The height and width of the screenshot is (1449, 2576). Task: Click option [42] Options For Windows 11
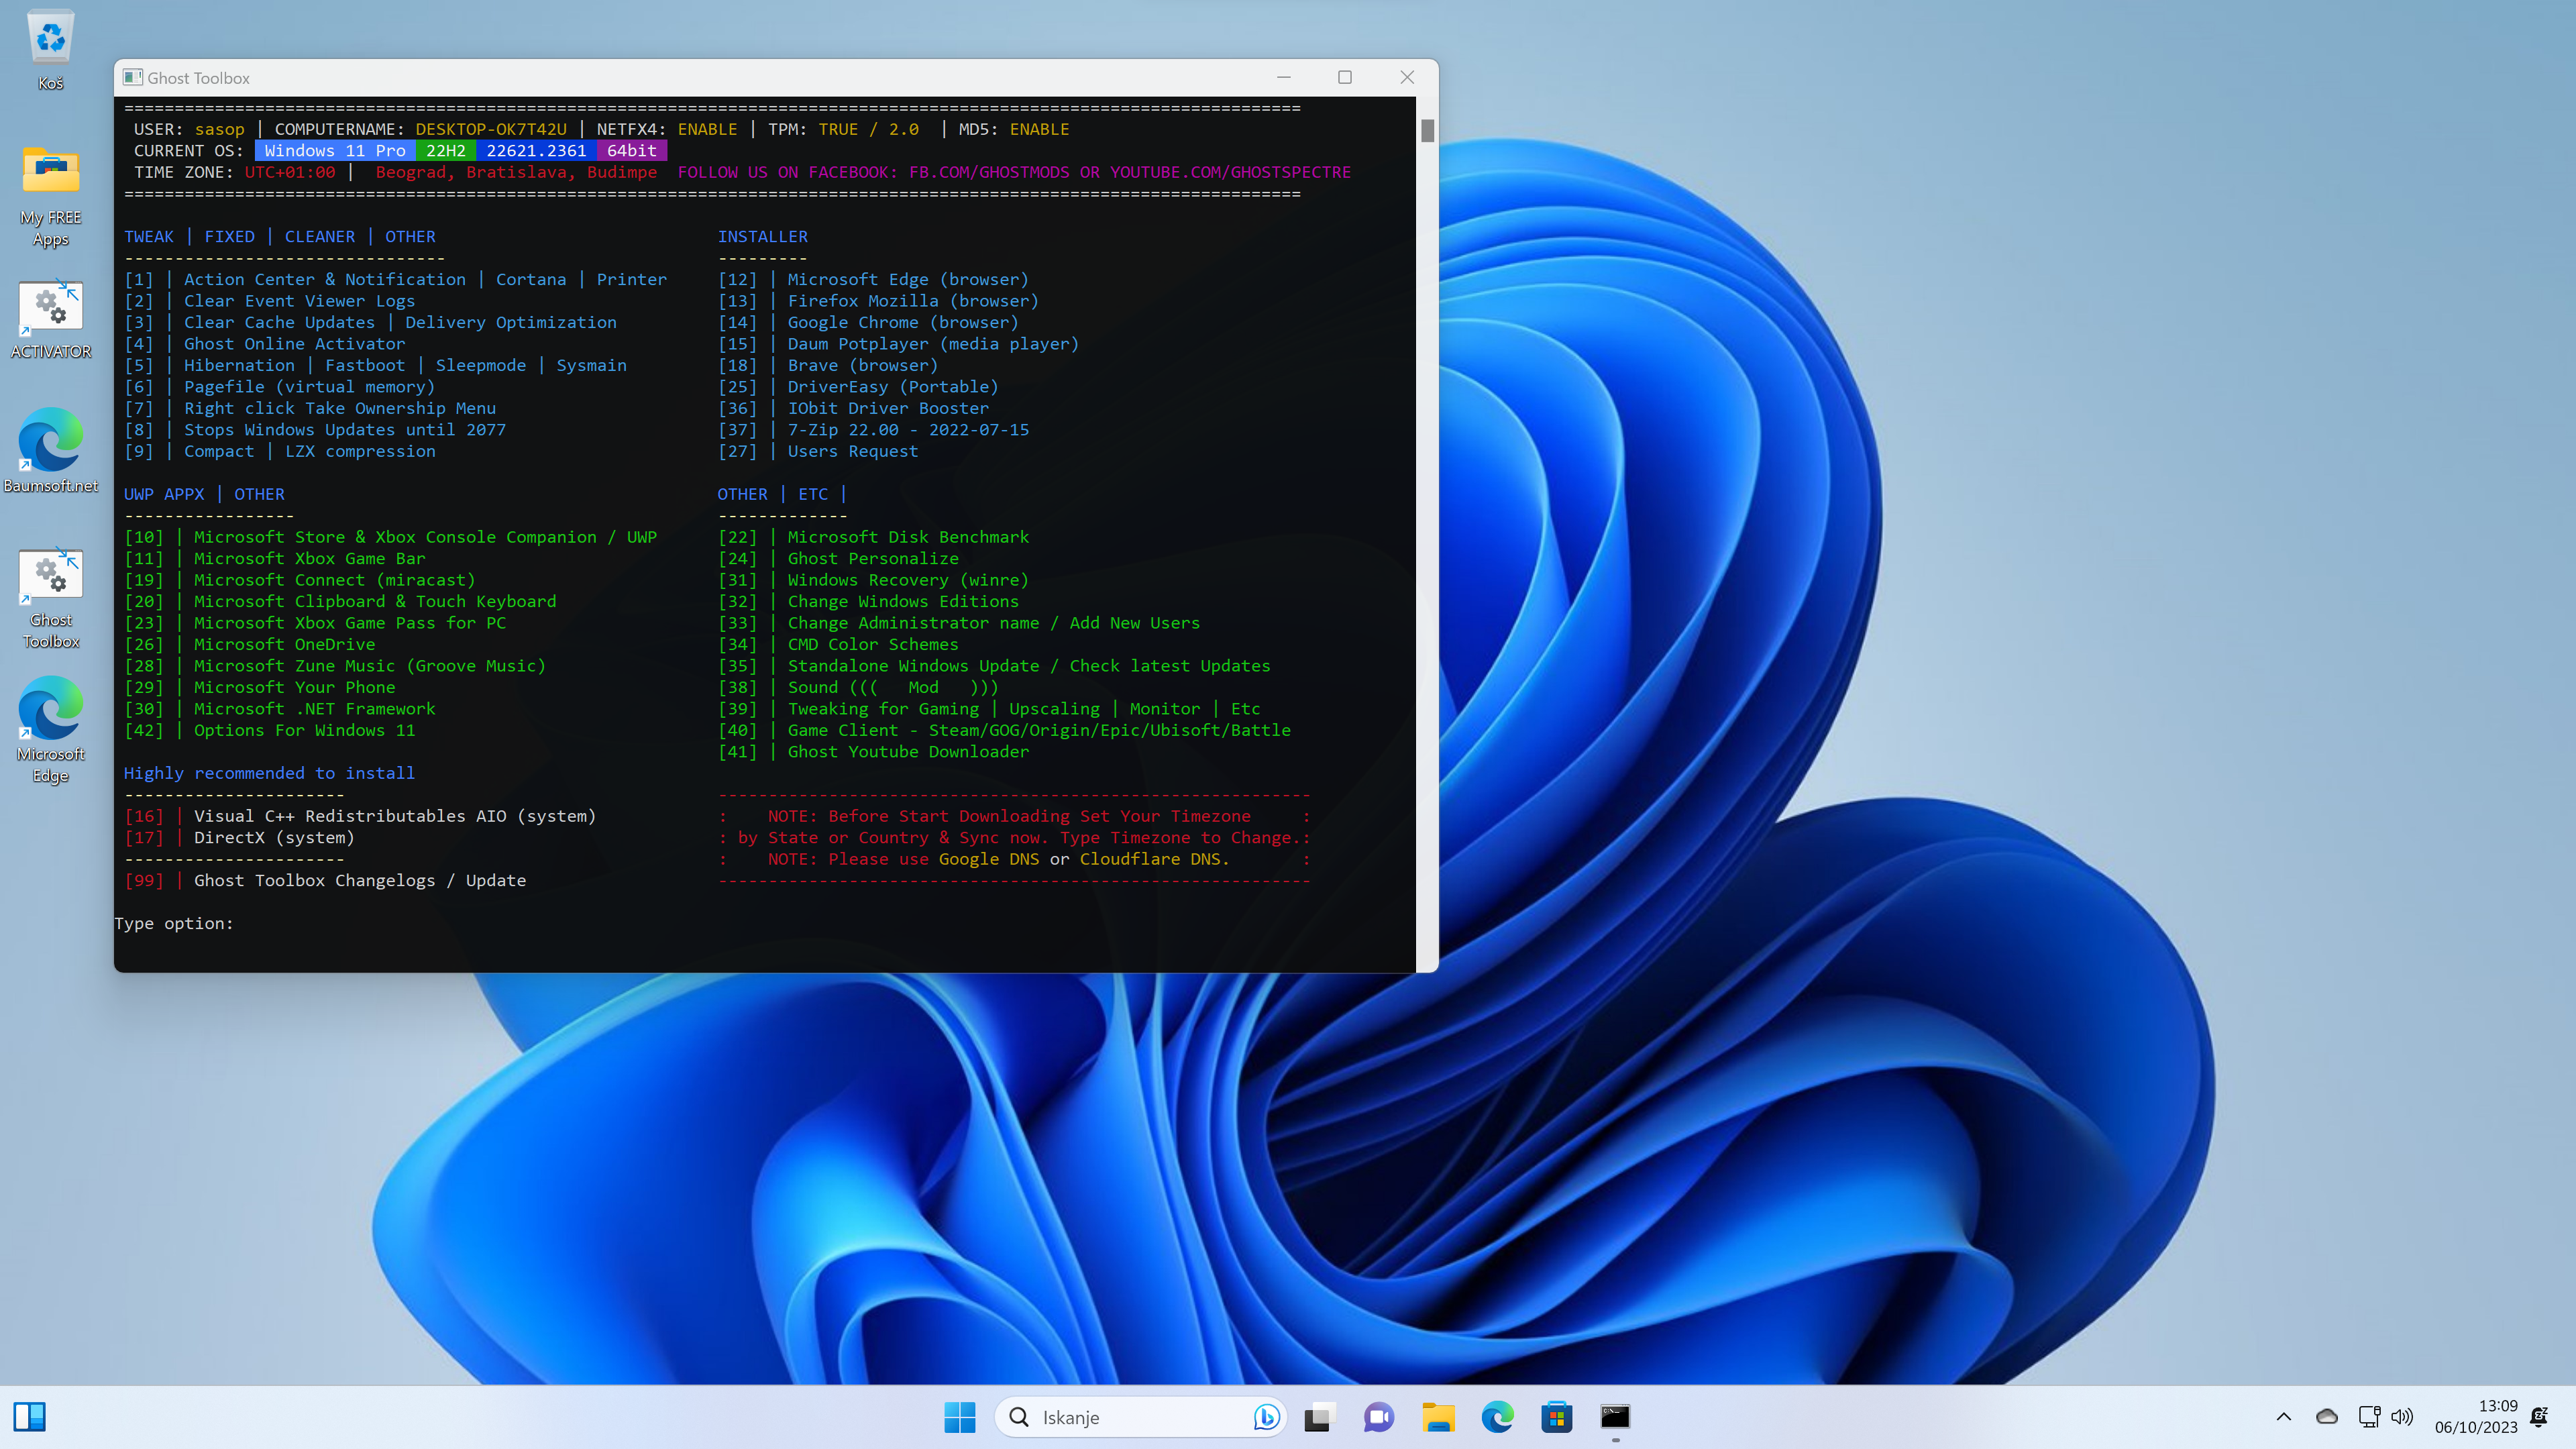pos(270,730)
